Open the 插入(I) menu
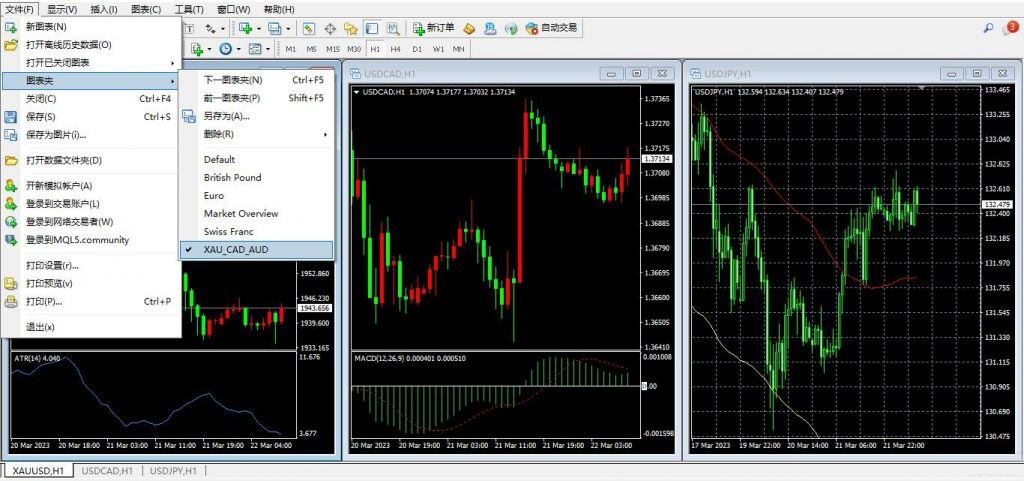The width and height of the screenshot is (1024, 481). tap(104, 9)
